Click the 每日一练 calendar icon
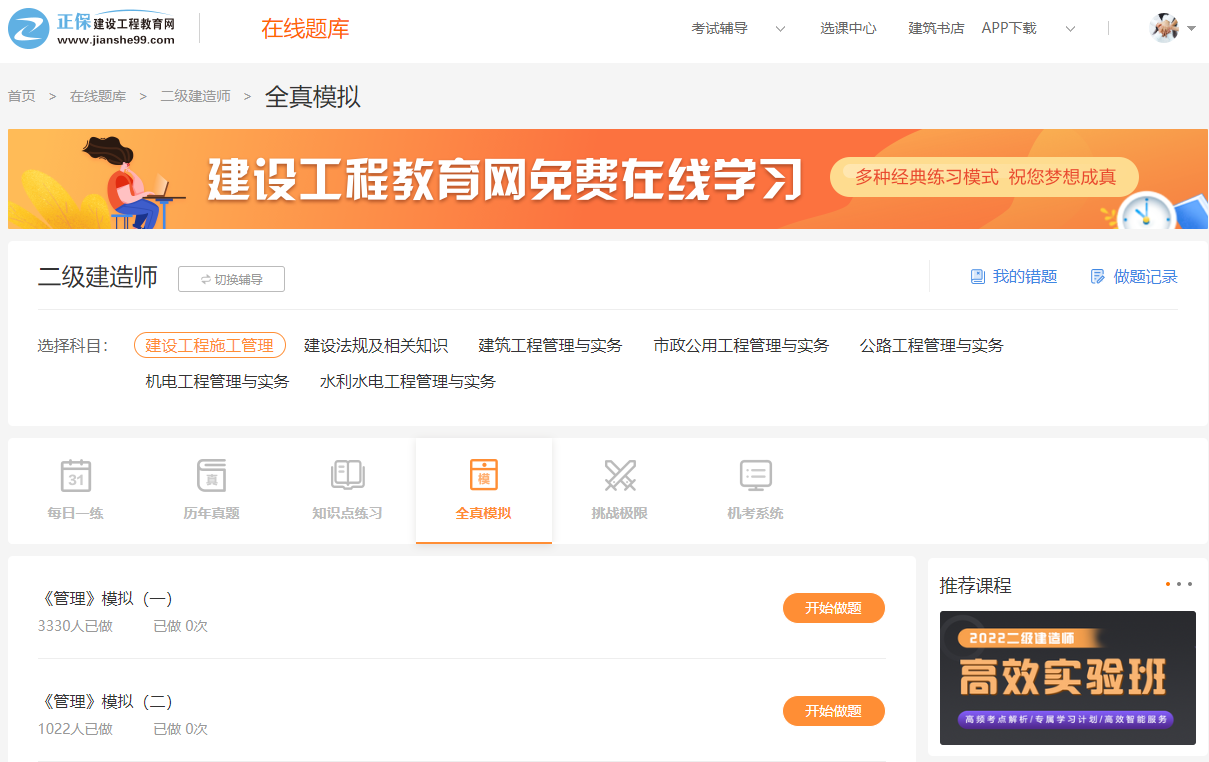1209x762 pixels. (x=76, y=476)
